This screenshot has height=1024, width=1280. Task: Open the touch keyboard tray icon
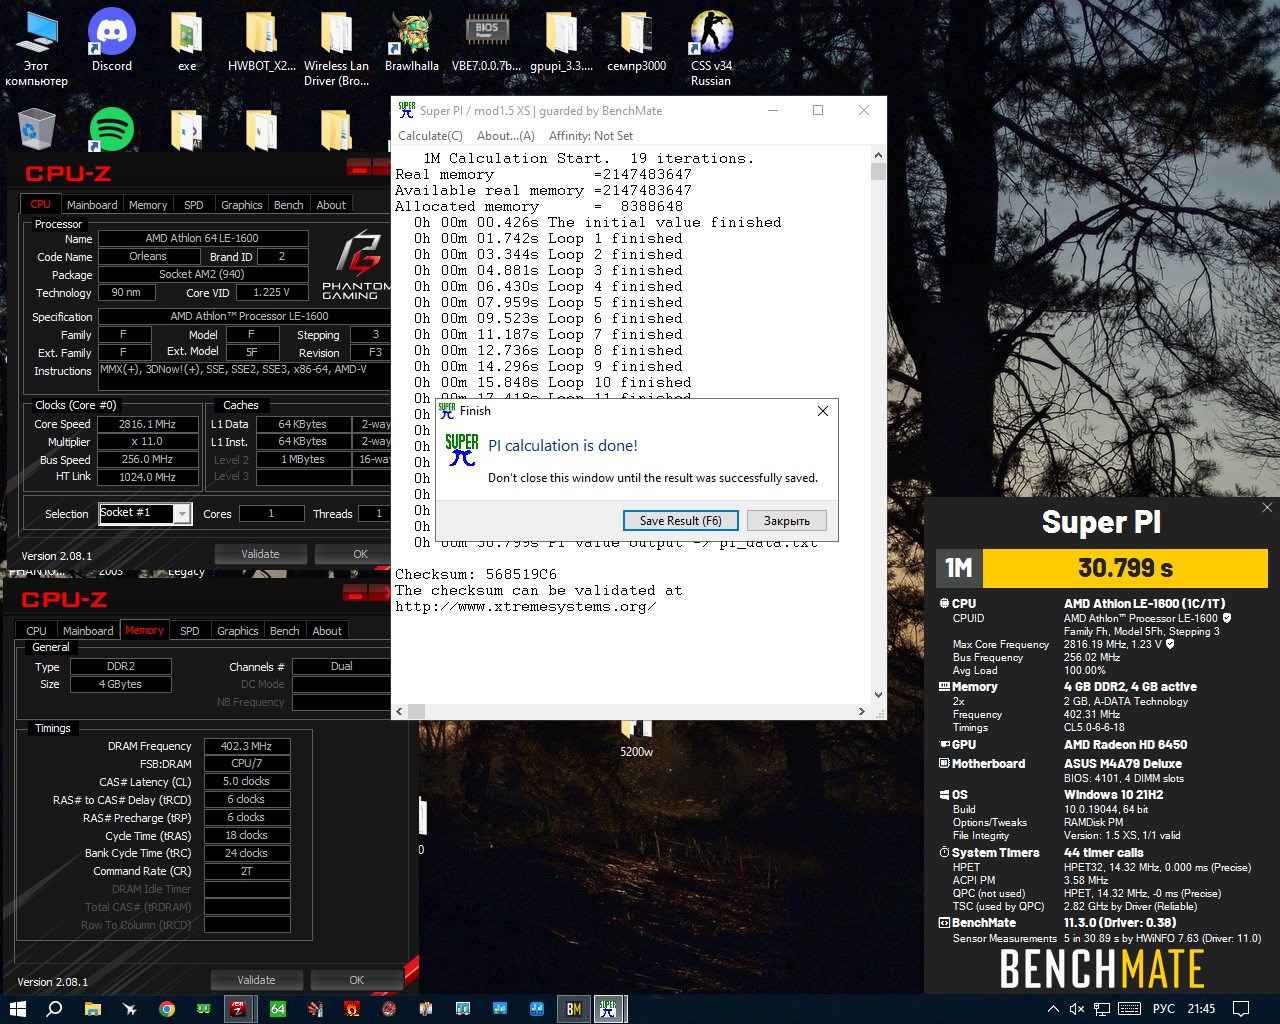(1129, 1008)
